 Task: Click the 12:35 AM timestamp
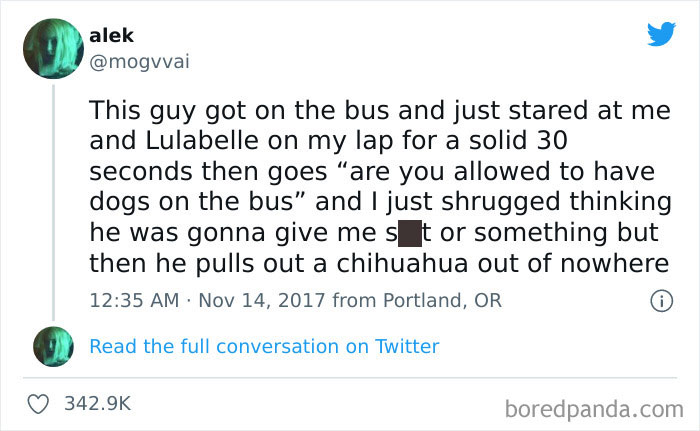[x=132, y=300]
